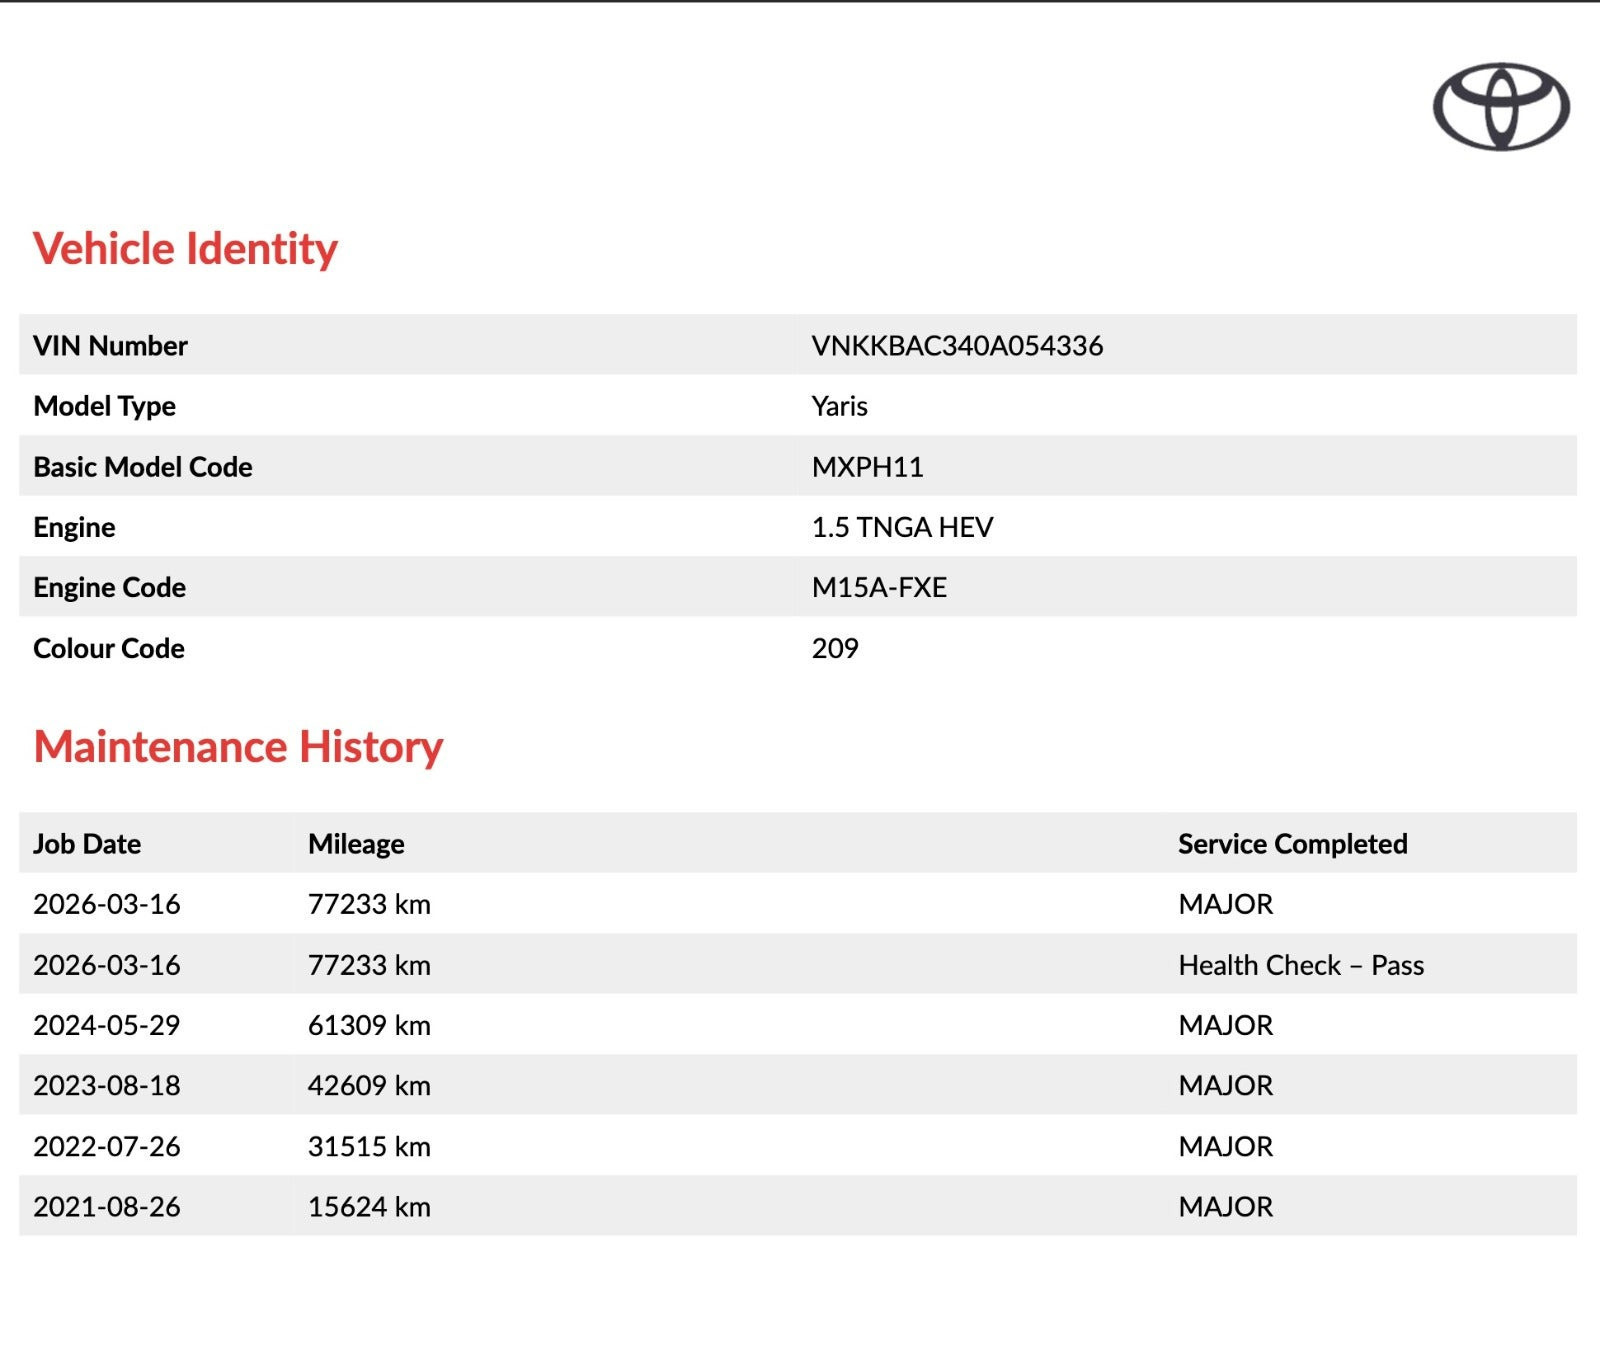Select the job date "2021-08-26"
The width and height of the screenshot is (1600, 1357).
(106, 1206)
